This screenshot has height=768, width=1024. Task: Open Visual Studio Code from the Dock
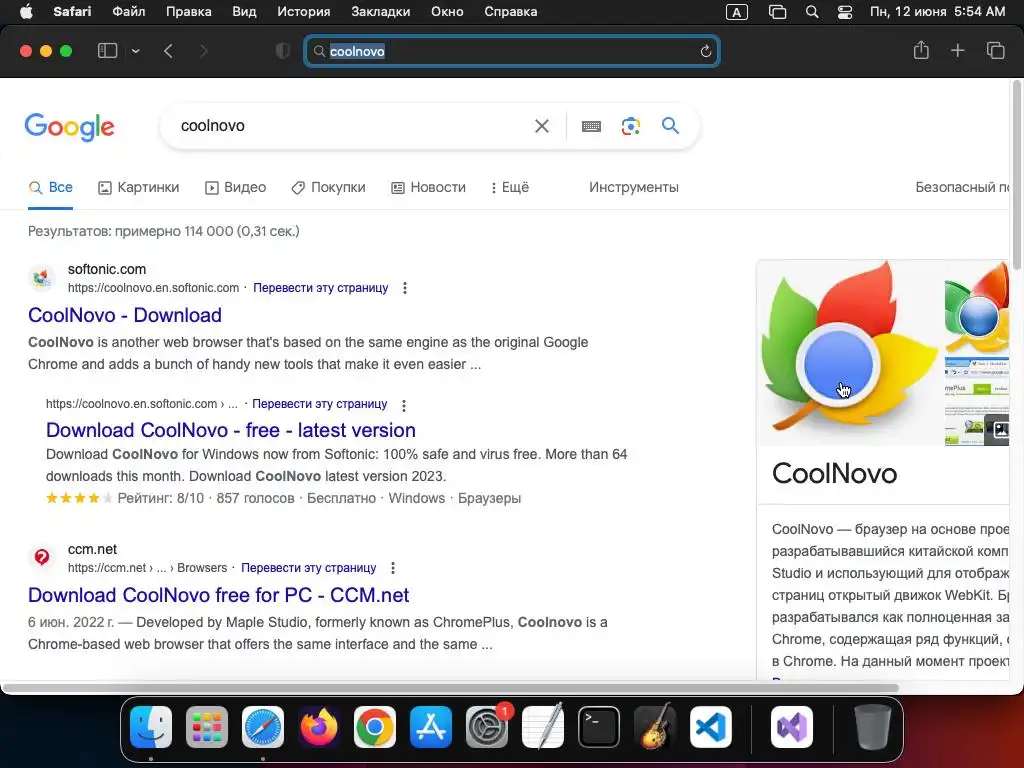click(711, 727)
